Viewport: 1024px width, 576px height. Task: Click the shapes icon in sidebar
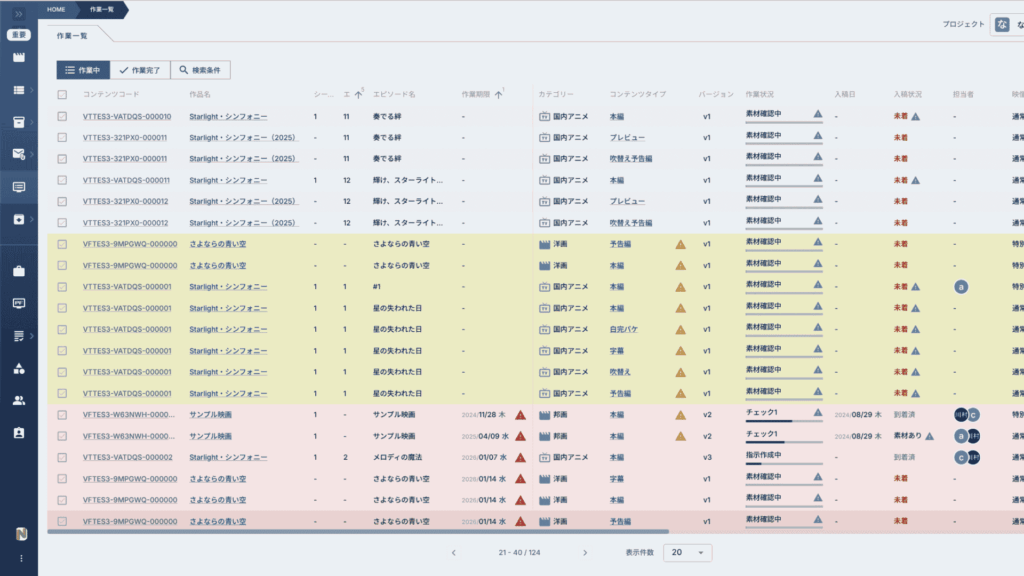(x=19, y=368)
